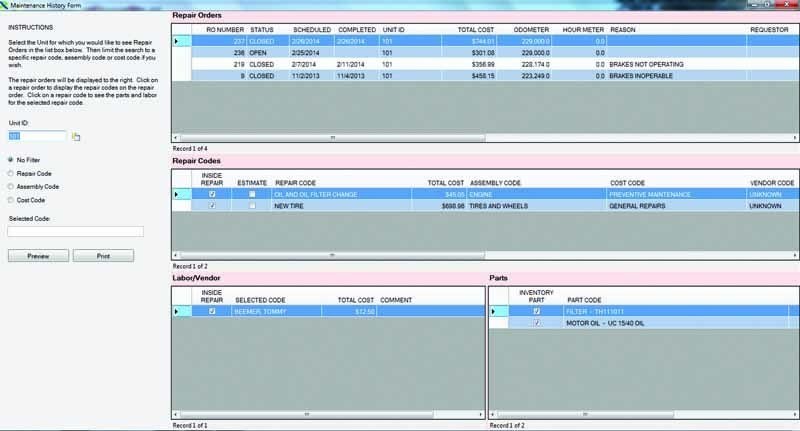800x431 pixels.
Task: Uncheck Inside Repair for Oil Change row
Action: (x=212, y=194)
